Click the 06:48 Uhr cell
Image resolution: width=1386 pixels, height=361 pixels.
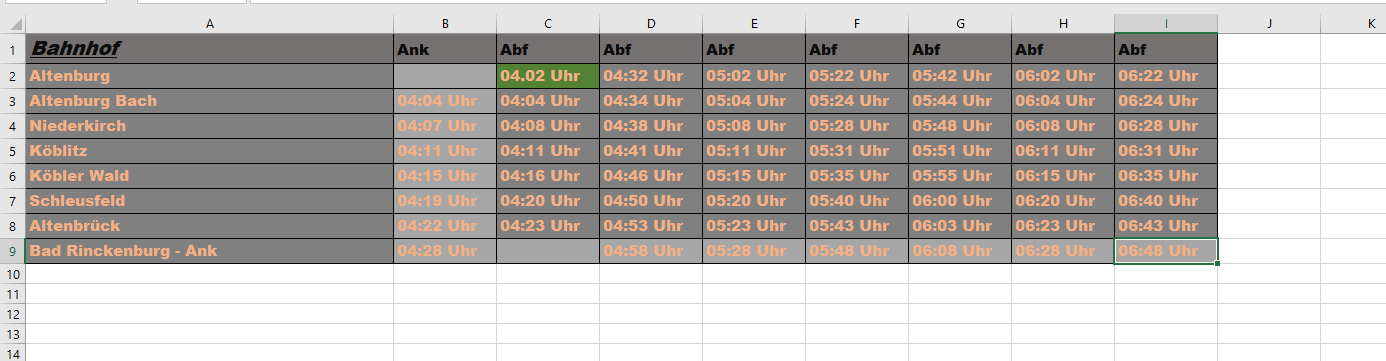click(x=1166, y=251)
